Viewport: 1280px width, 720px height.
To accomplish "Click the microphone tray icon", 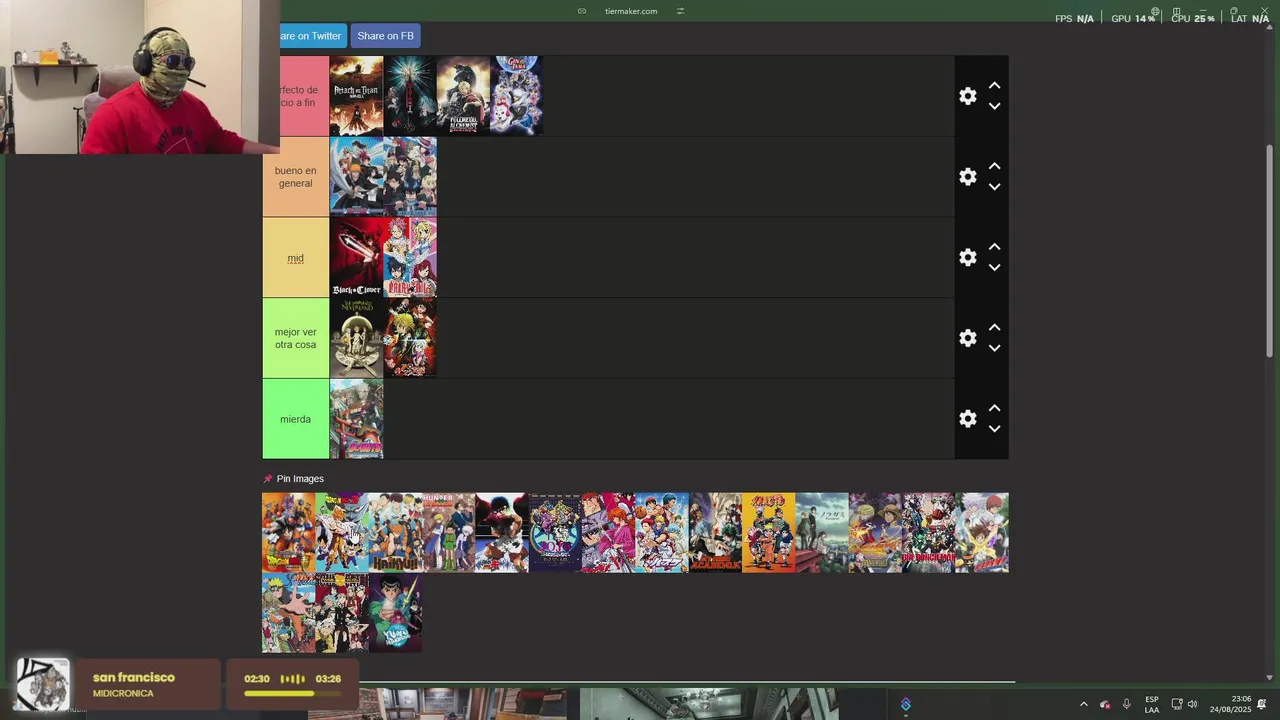I will pos(1126,704).
